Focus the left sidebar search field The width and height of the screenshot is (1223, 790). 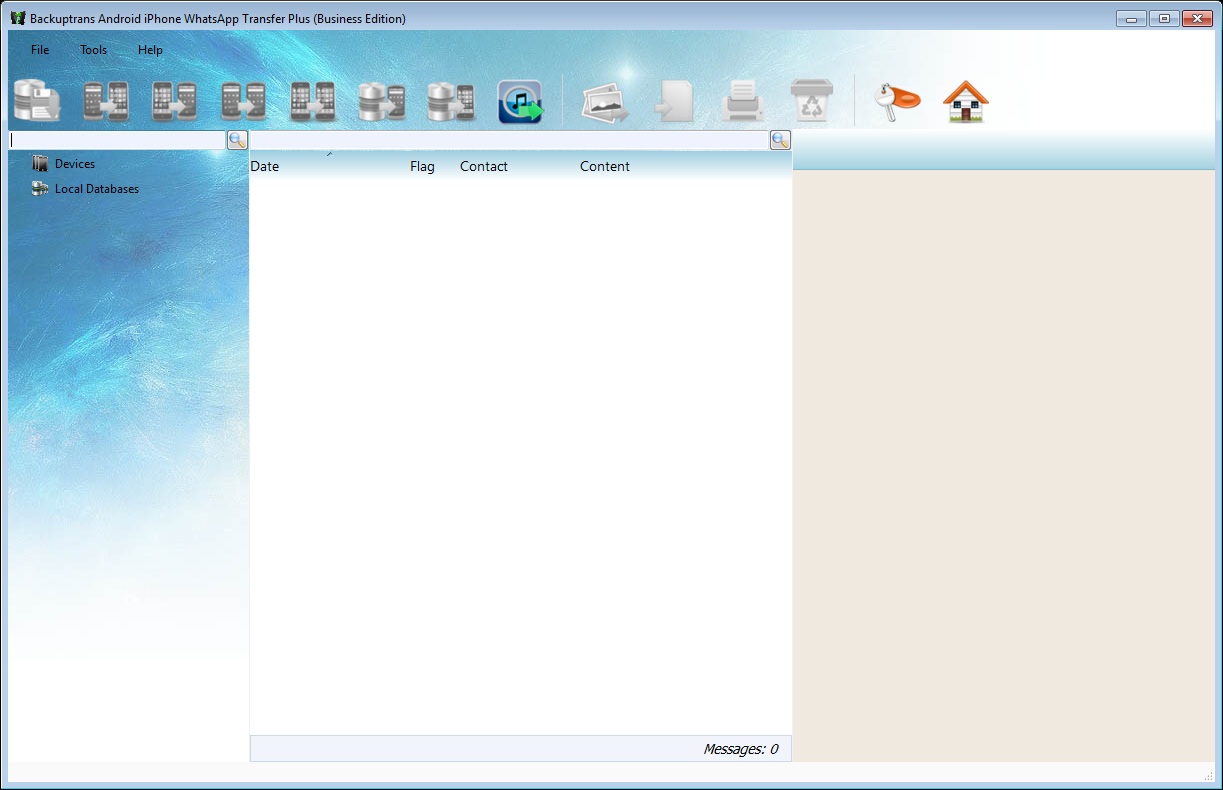point(117,140)
